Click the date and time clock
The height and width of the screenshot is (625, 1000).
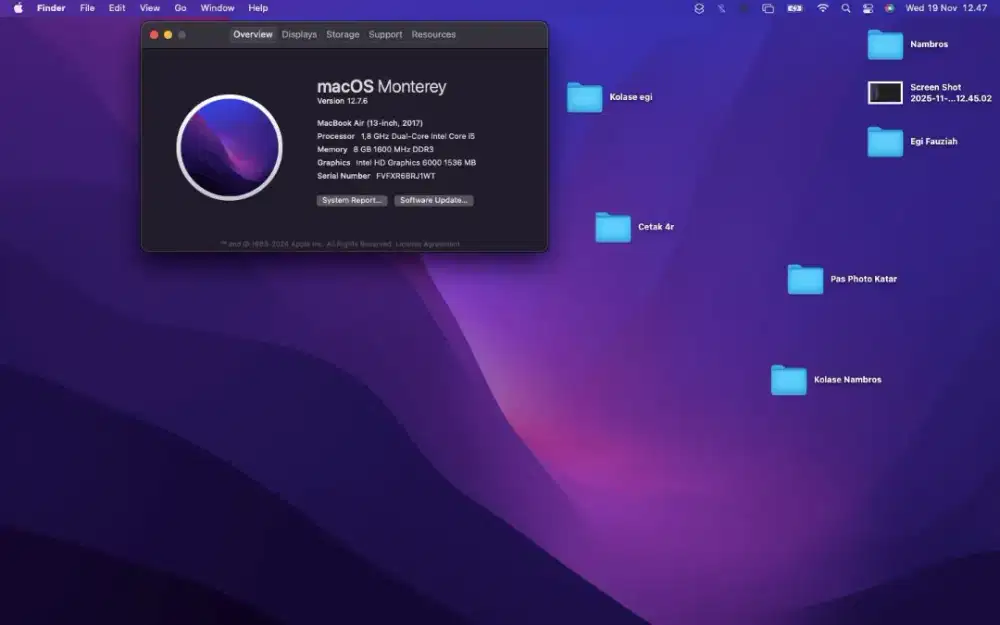pos(946,8)
